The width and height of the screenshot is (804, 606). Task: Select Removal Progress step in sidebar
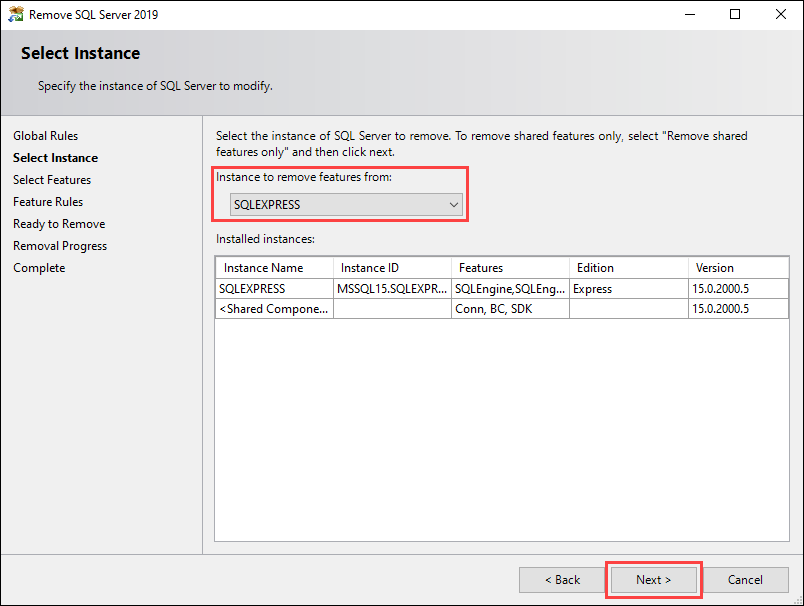[x=60, y=246]
